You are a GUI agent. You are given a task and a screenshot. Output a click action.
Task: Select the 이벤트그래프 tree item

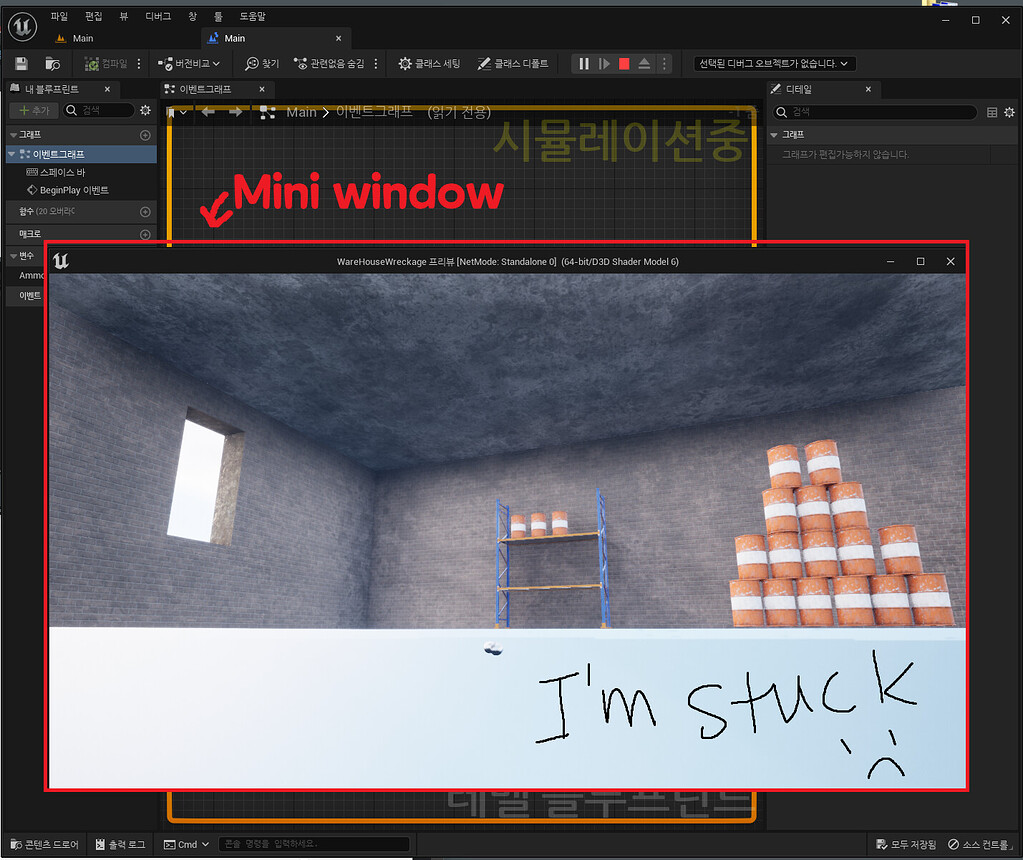point(82,154)
